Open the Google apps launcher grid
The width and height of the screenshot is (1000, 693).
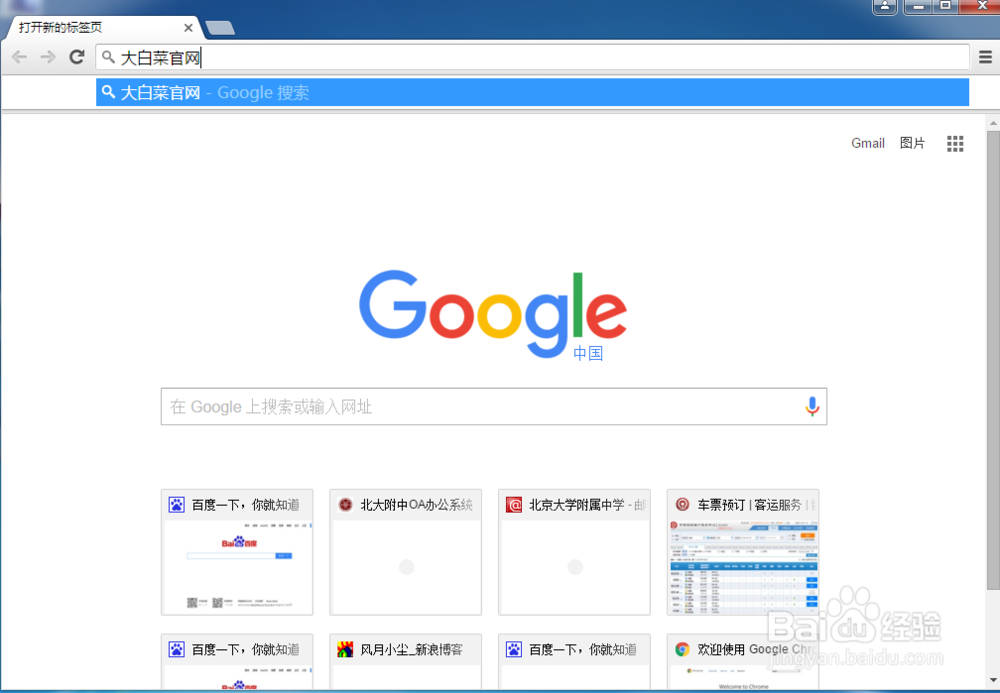954,143
